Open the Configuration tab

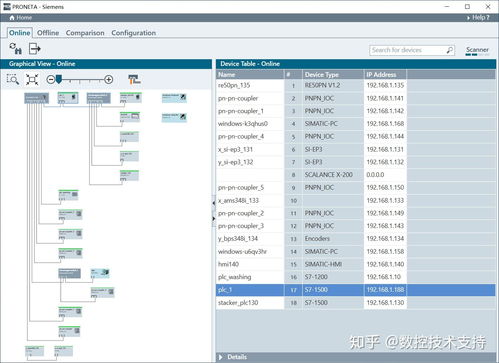click(134, 33)
